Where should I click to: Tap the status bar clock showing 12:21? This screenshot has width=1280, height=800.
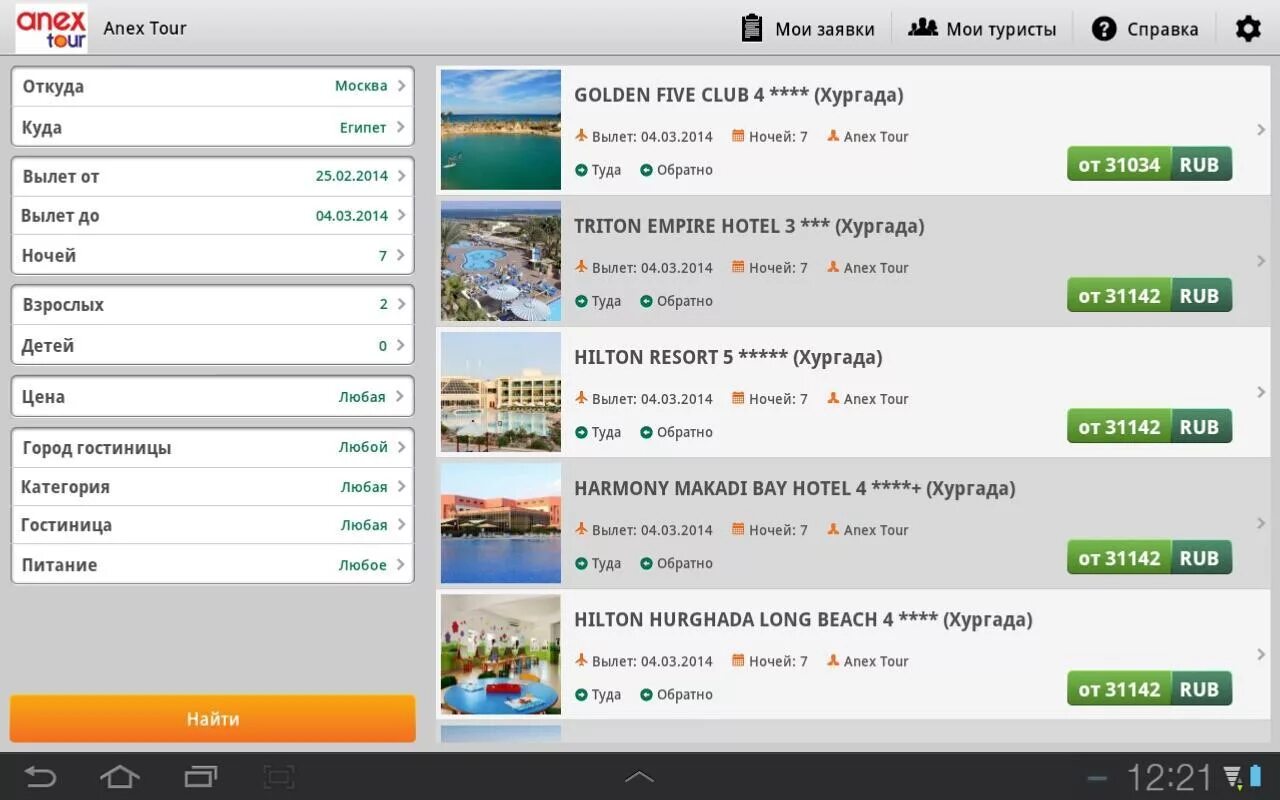coord(1169,777)
